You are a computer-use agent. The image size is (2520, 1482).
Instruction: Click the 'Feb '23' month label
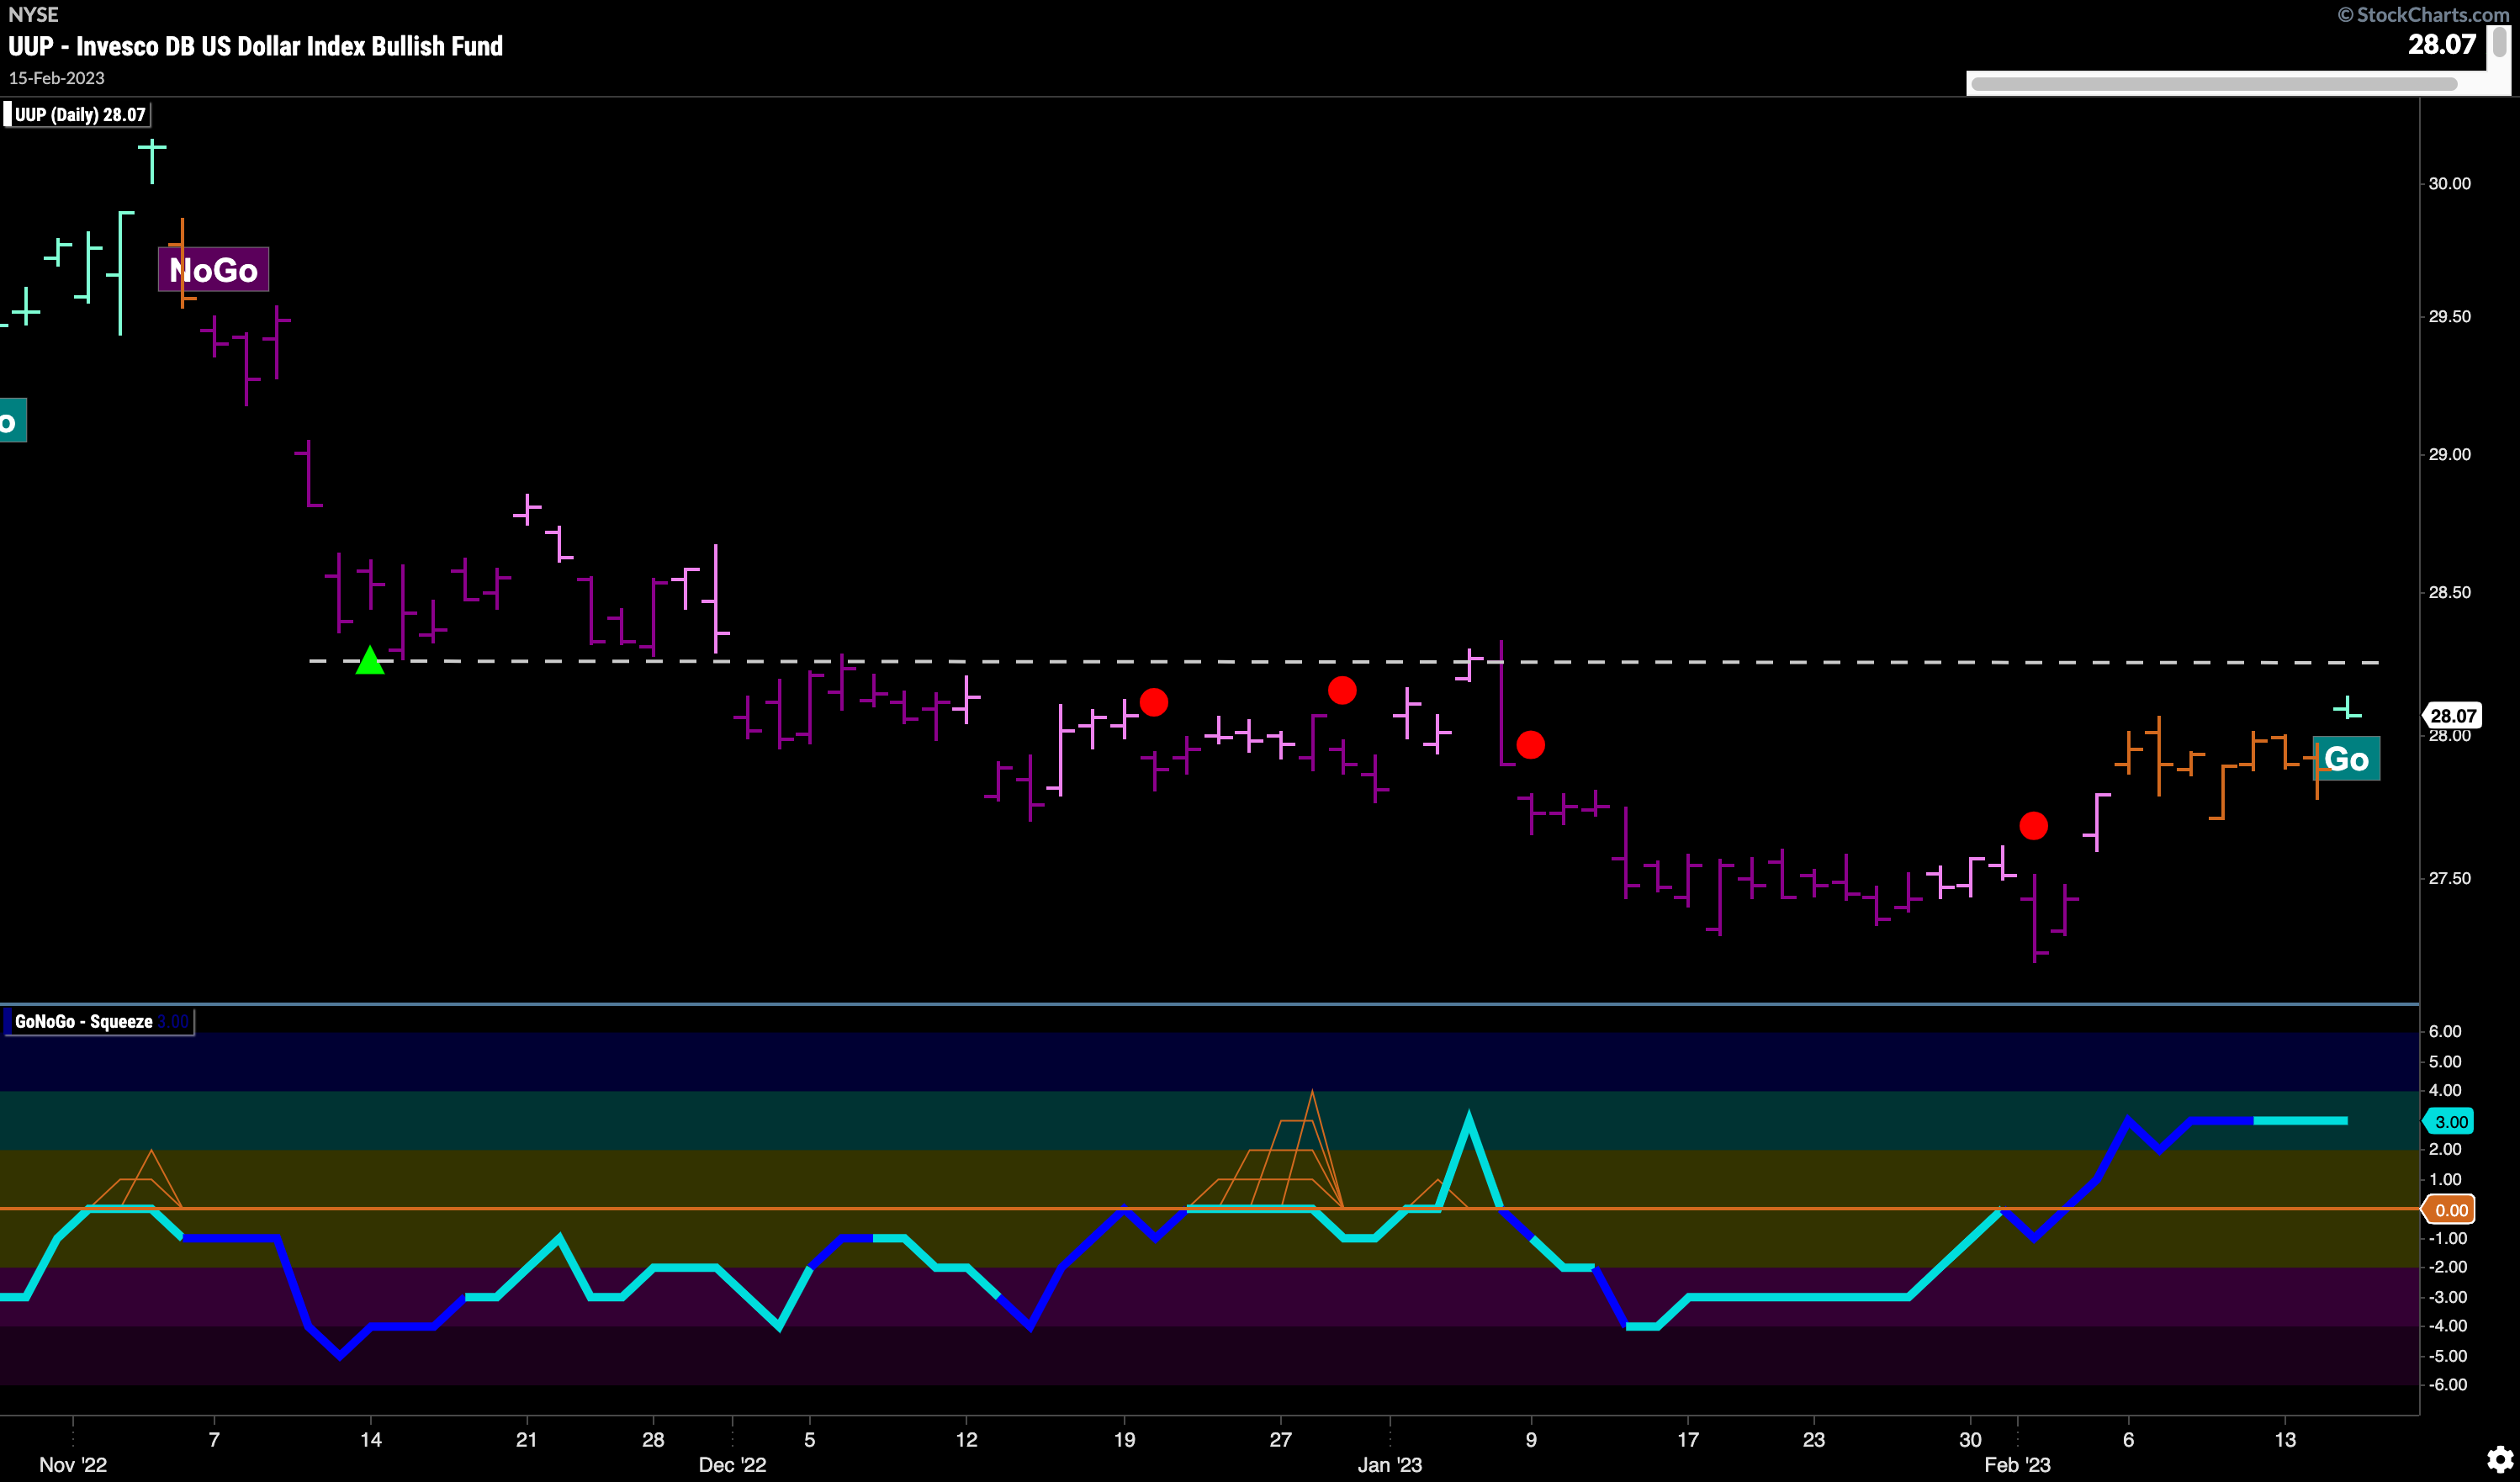tap(2017, 1464)
